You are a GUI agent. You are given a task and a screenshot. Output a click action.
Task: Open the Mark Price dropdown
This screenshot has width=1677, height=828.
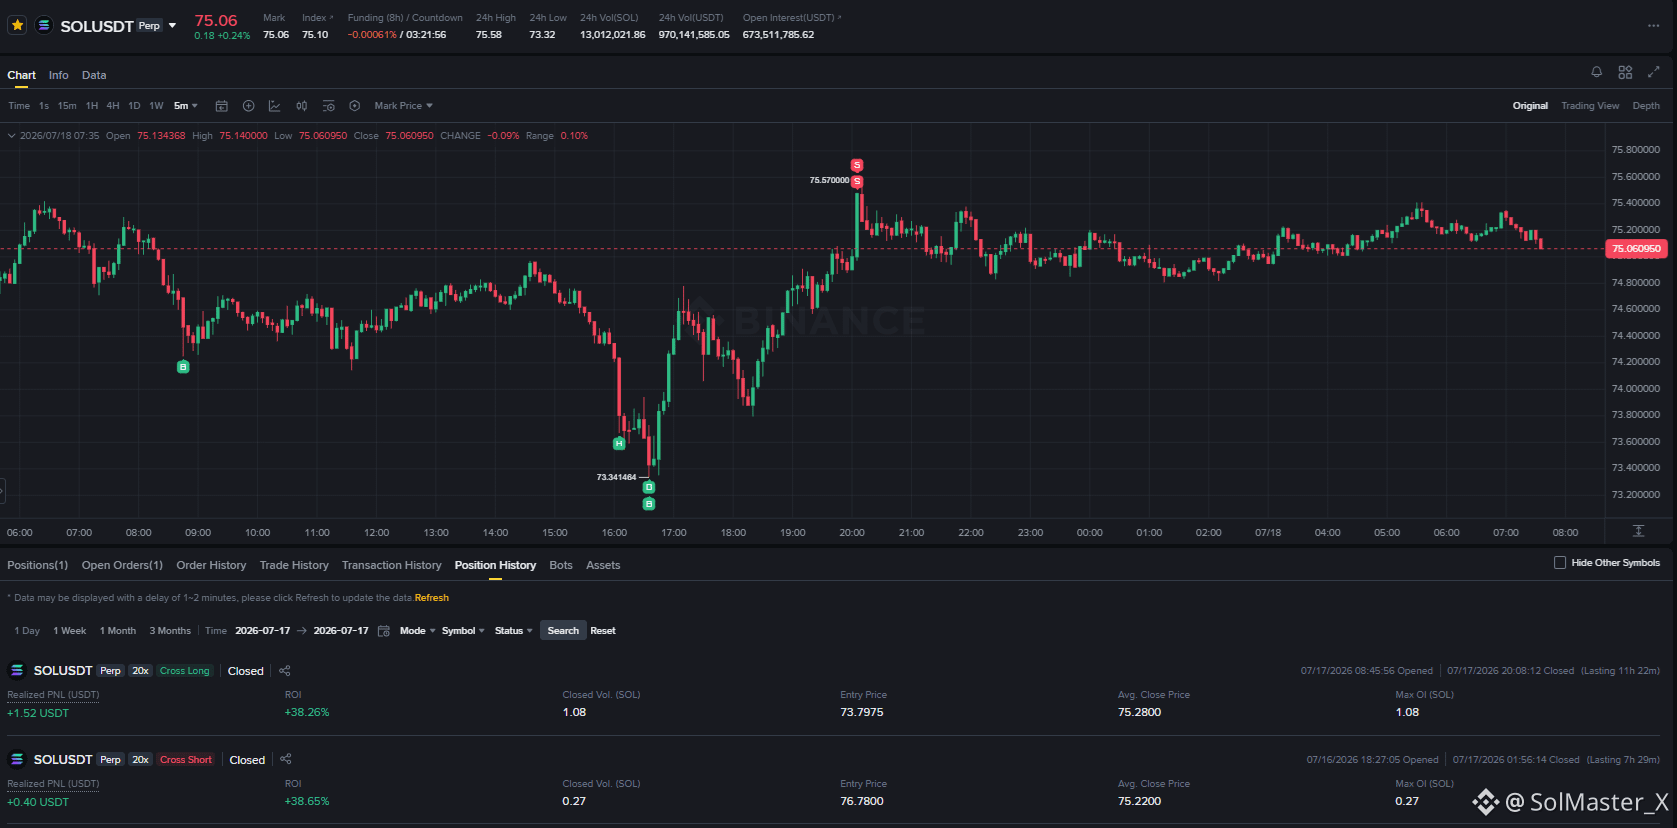click(x=404, y=106)
